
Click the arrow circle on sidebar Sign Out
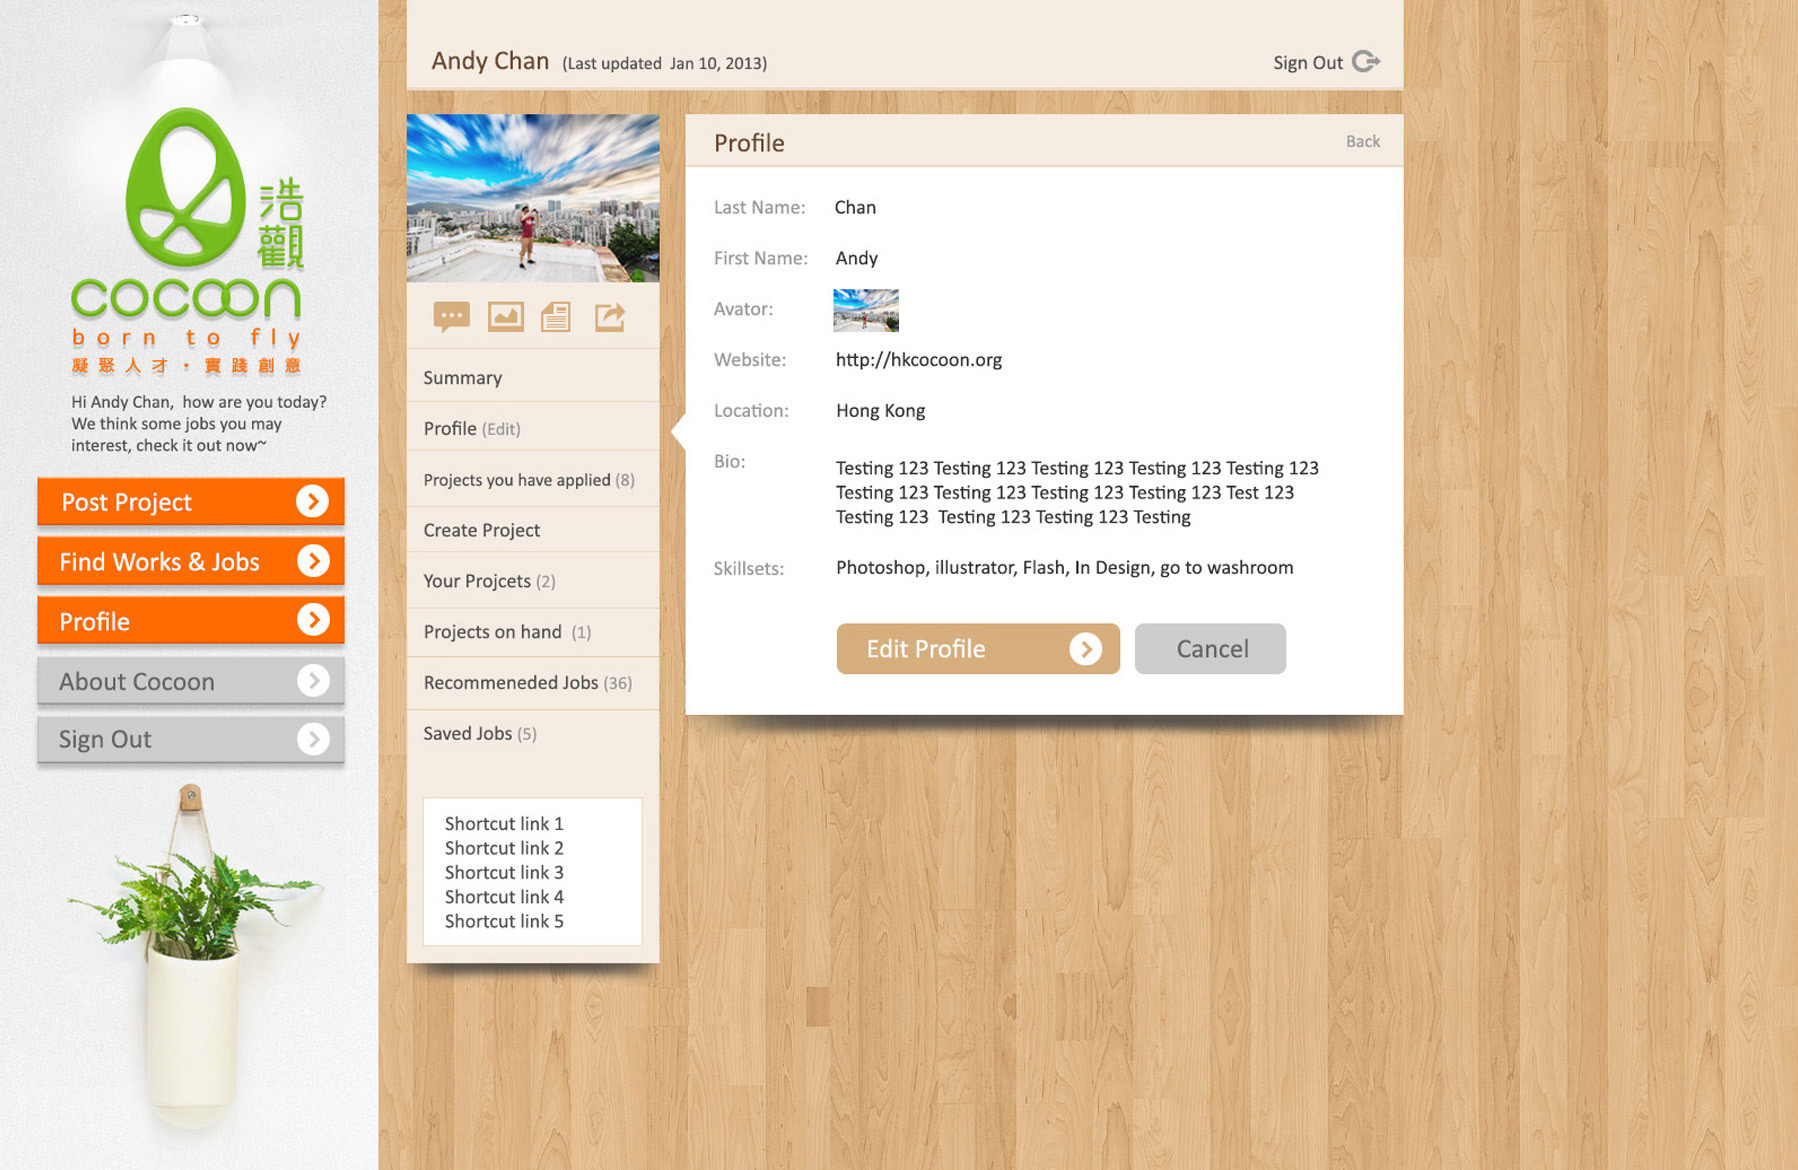coord(313,739)
